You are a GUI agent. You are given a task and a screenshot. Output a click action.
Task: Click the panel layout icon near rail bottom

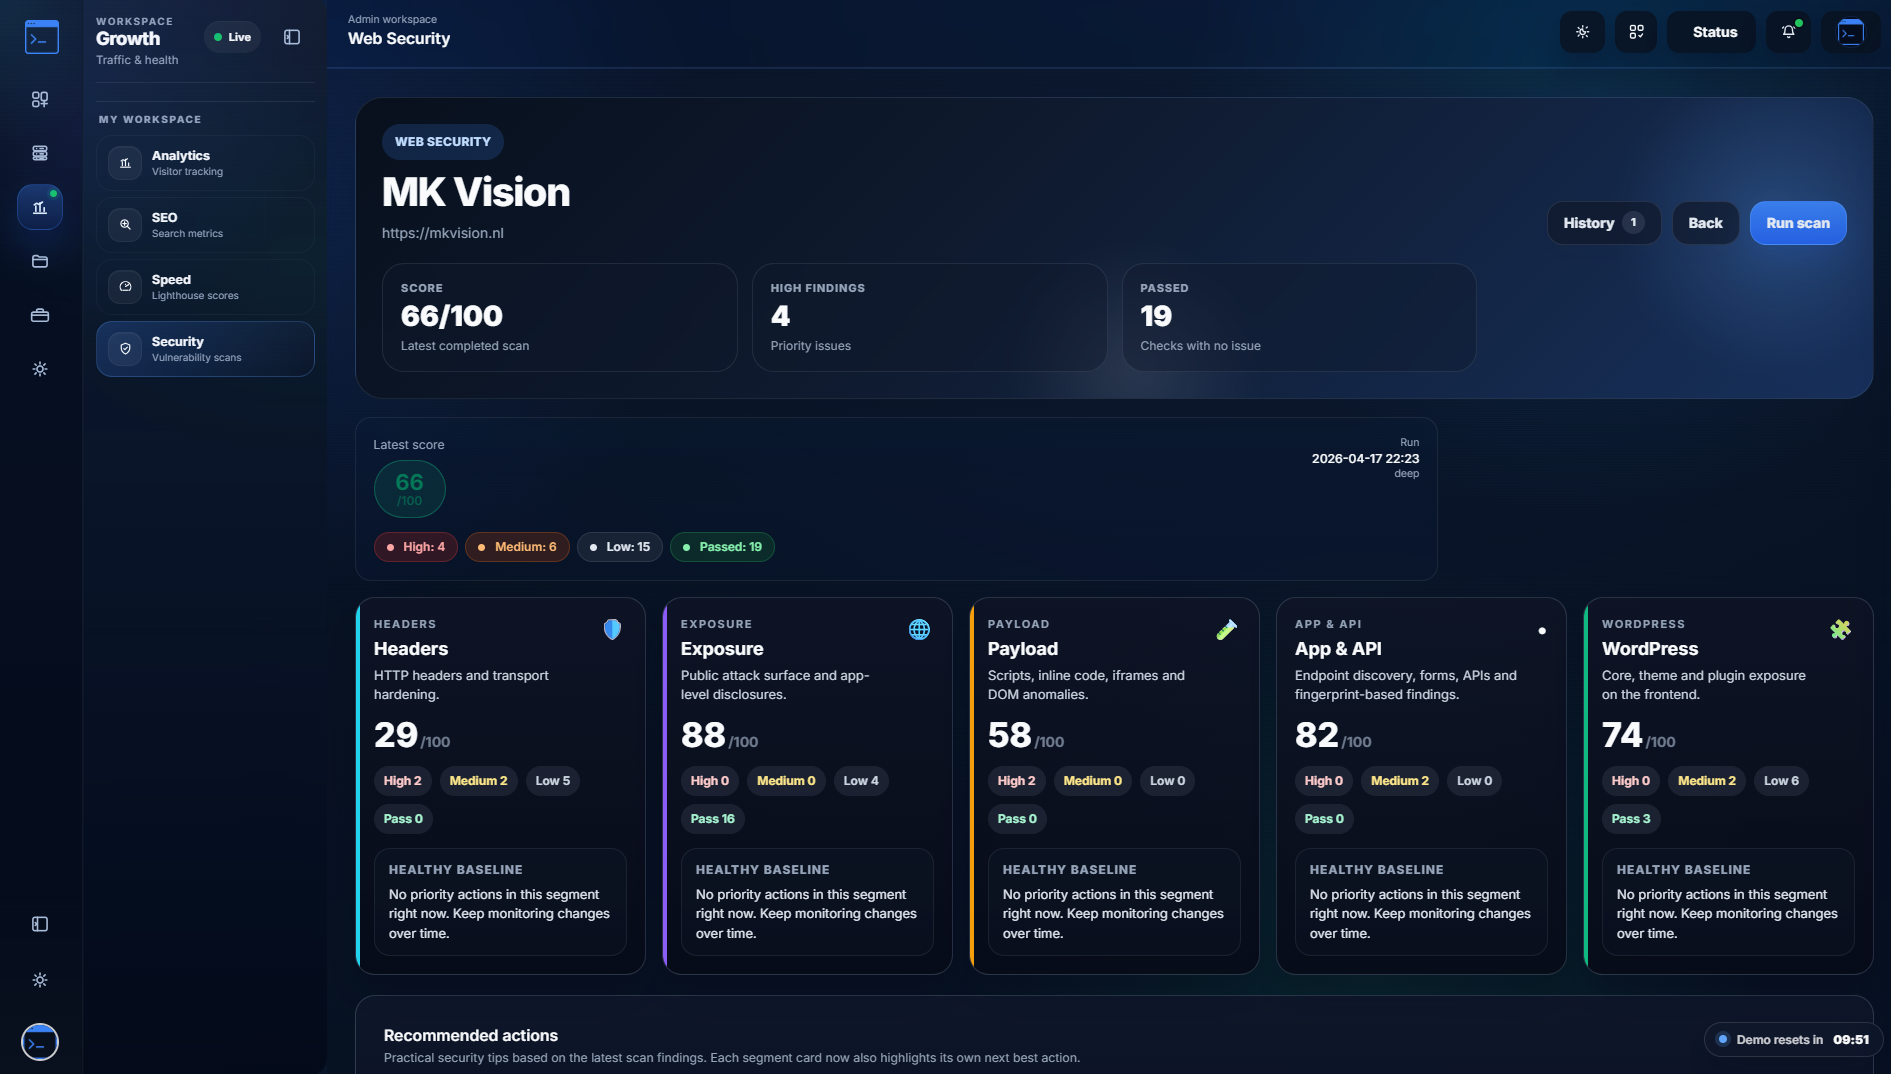[40, 924]
